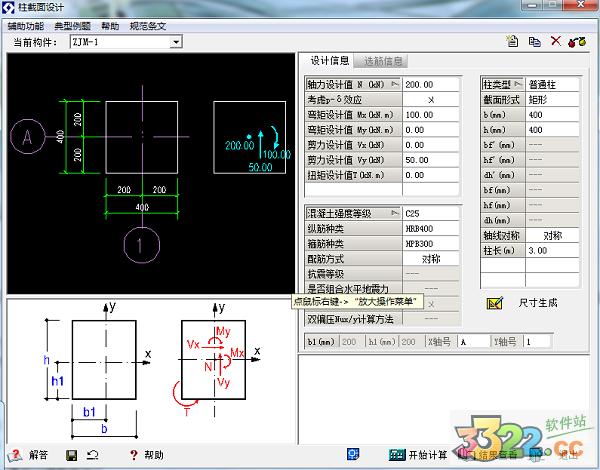
Task: Switch to the 设计信息 tab
Action: (x=329, y=60)
